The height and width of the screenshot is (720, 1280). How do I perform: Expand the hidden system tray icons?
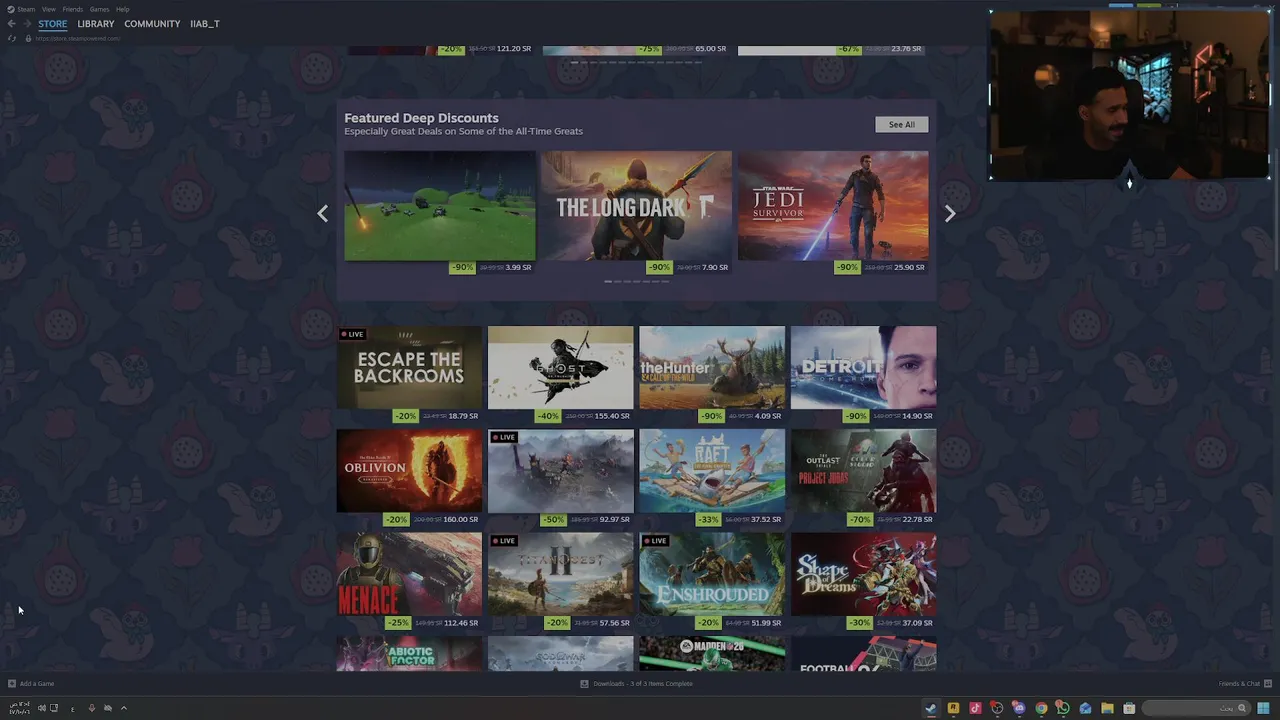tap(124, 708)
